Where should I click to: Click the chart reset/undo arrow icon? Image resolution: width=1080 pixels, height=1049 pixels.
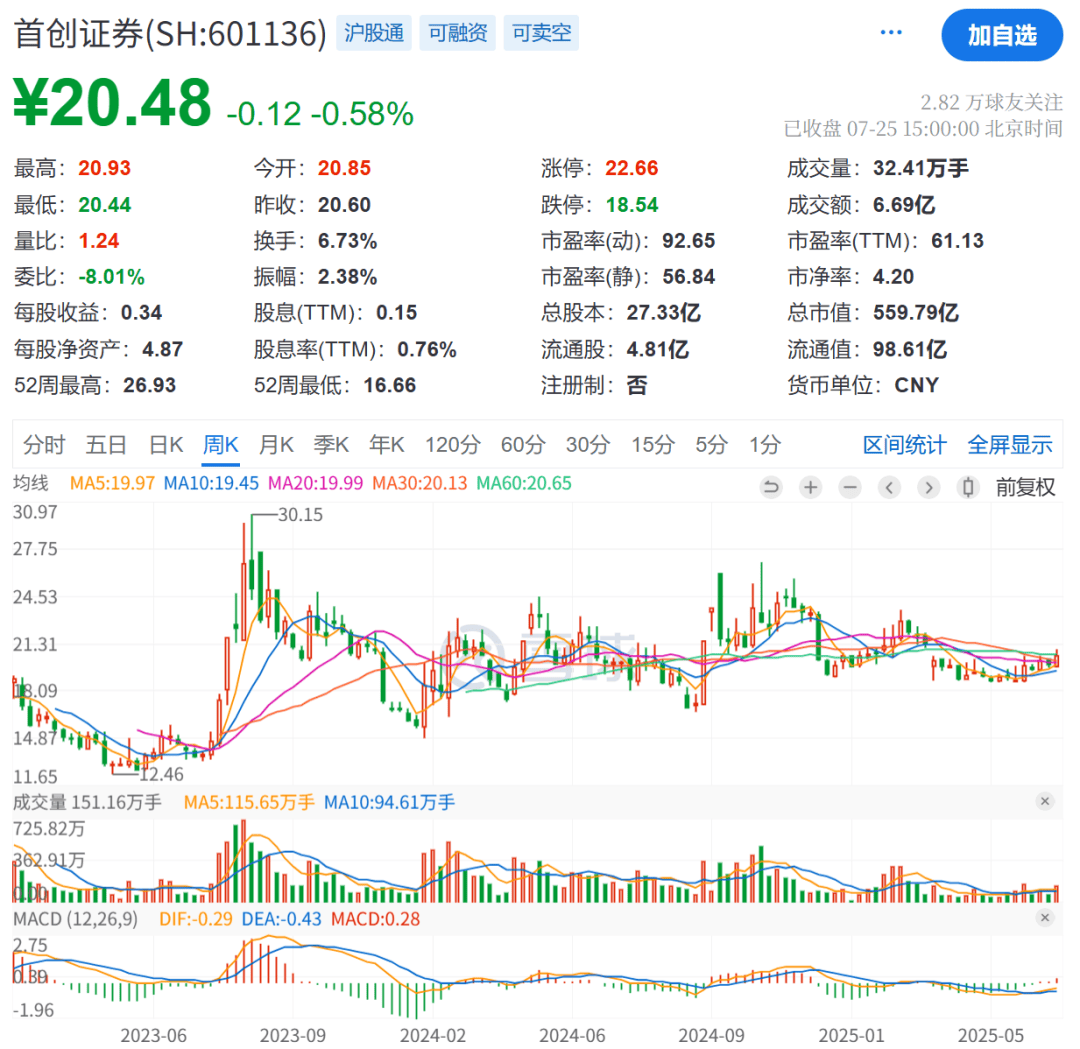[x=771, y=488]
